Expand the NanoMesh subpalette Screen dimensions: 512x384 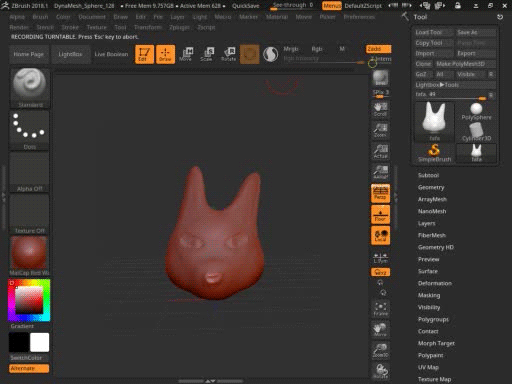pyautogui.click(x=432, y=211)
